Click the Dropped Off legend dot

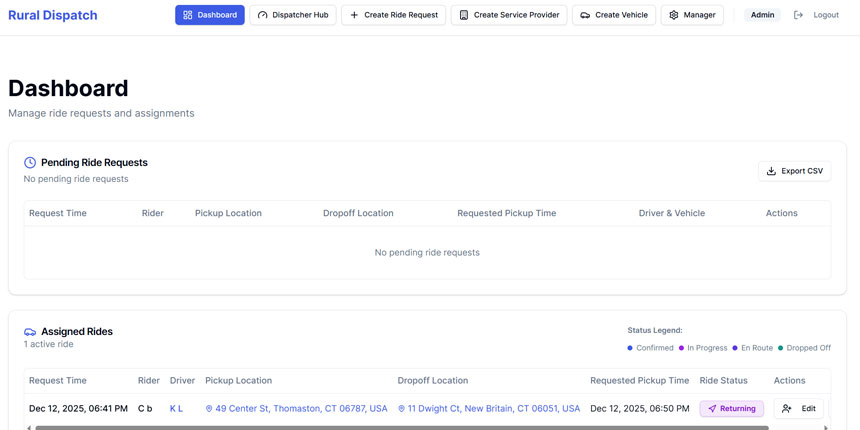coord(780,348)
